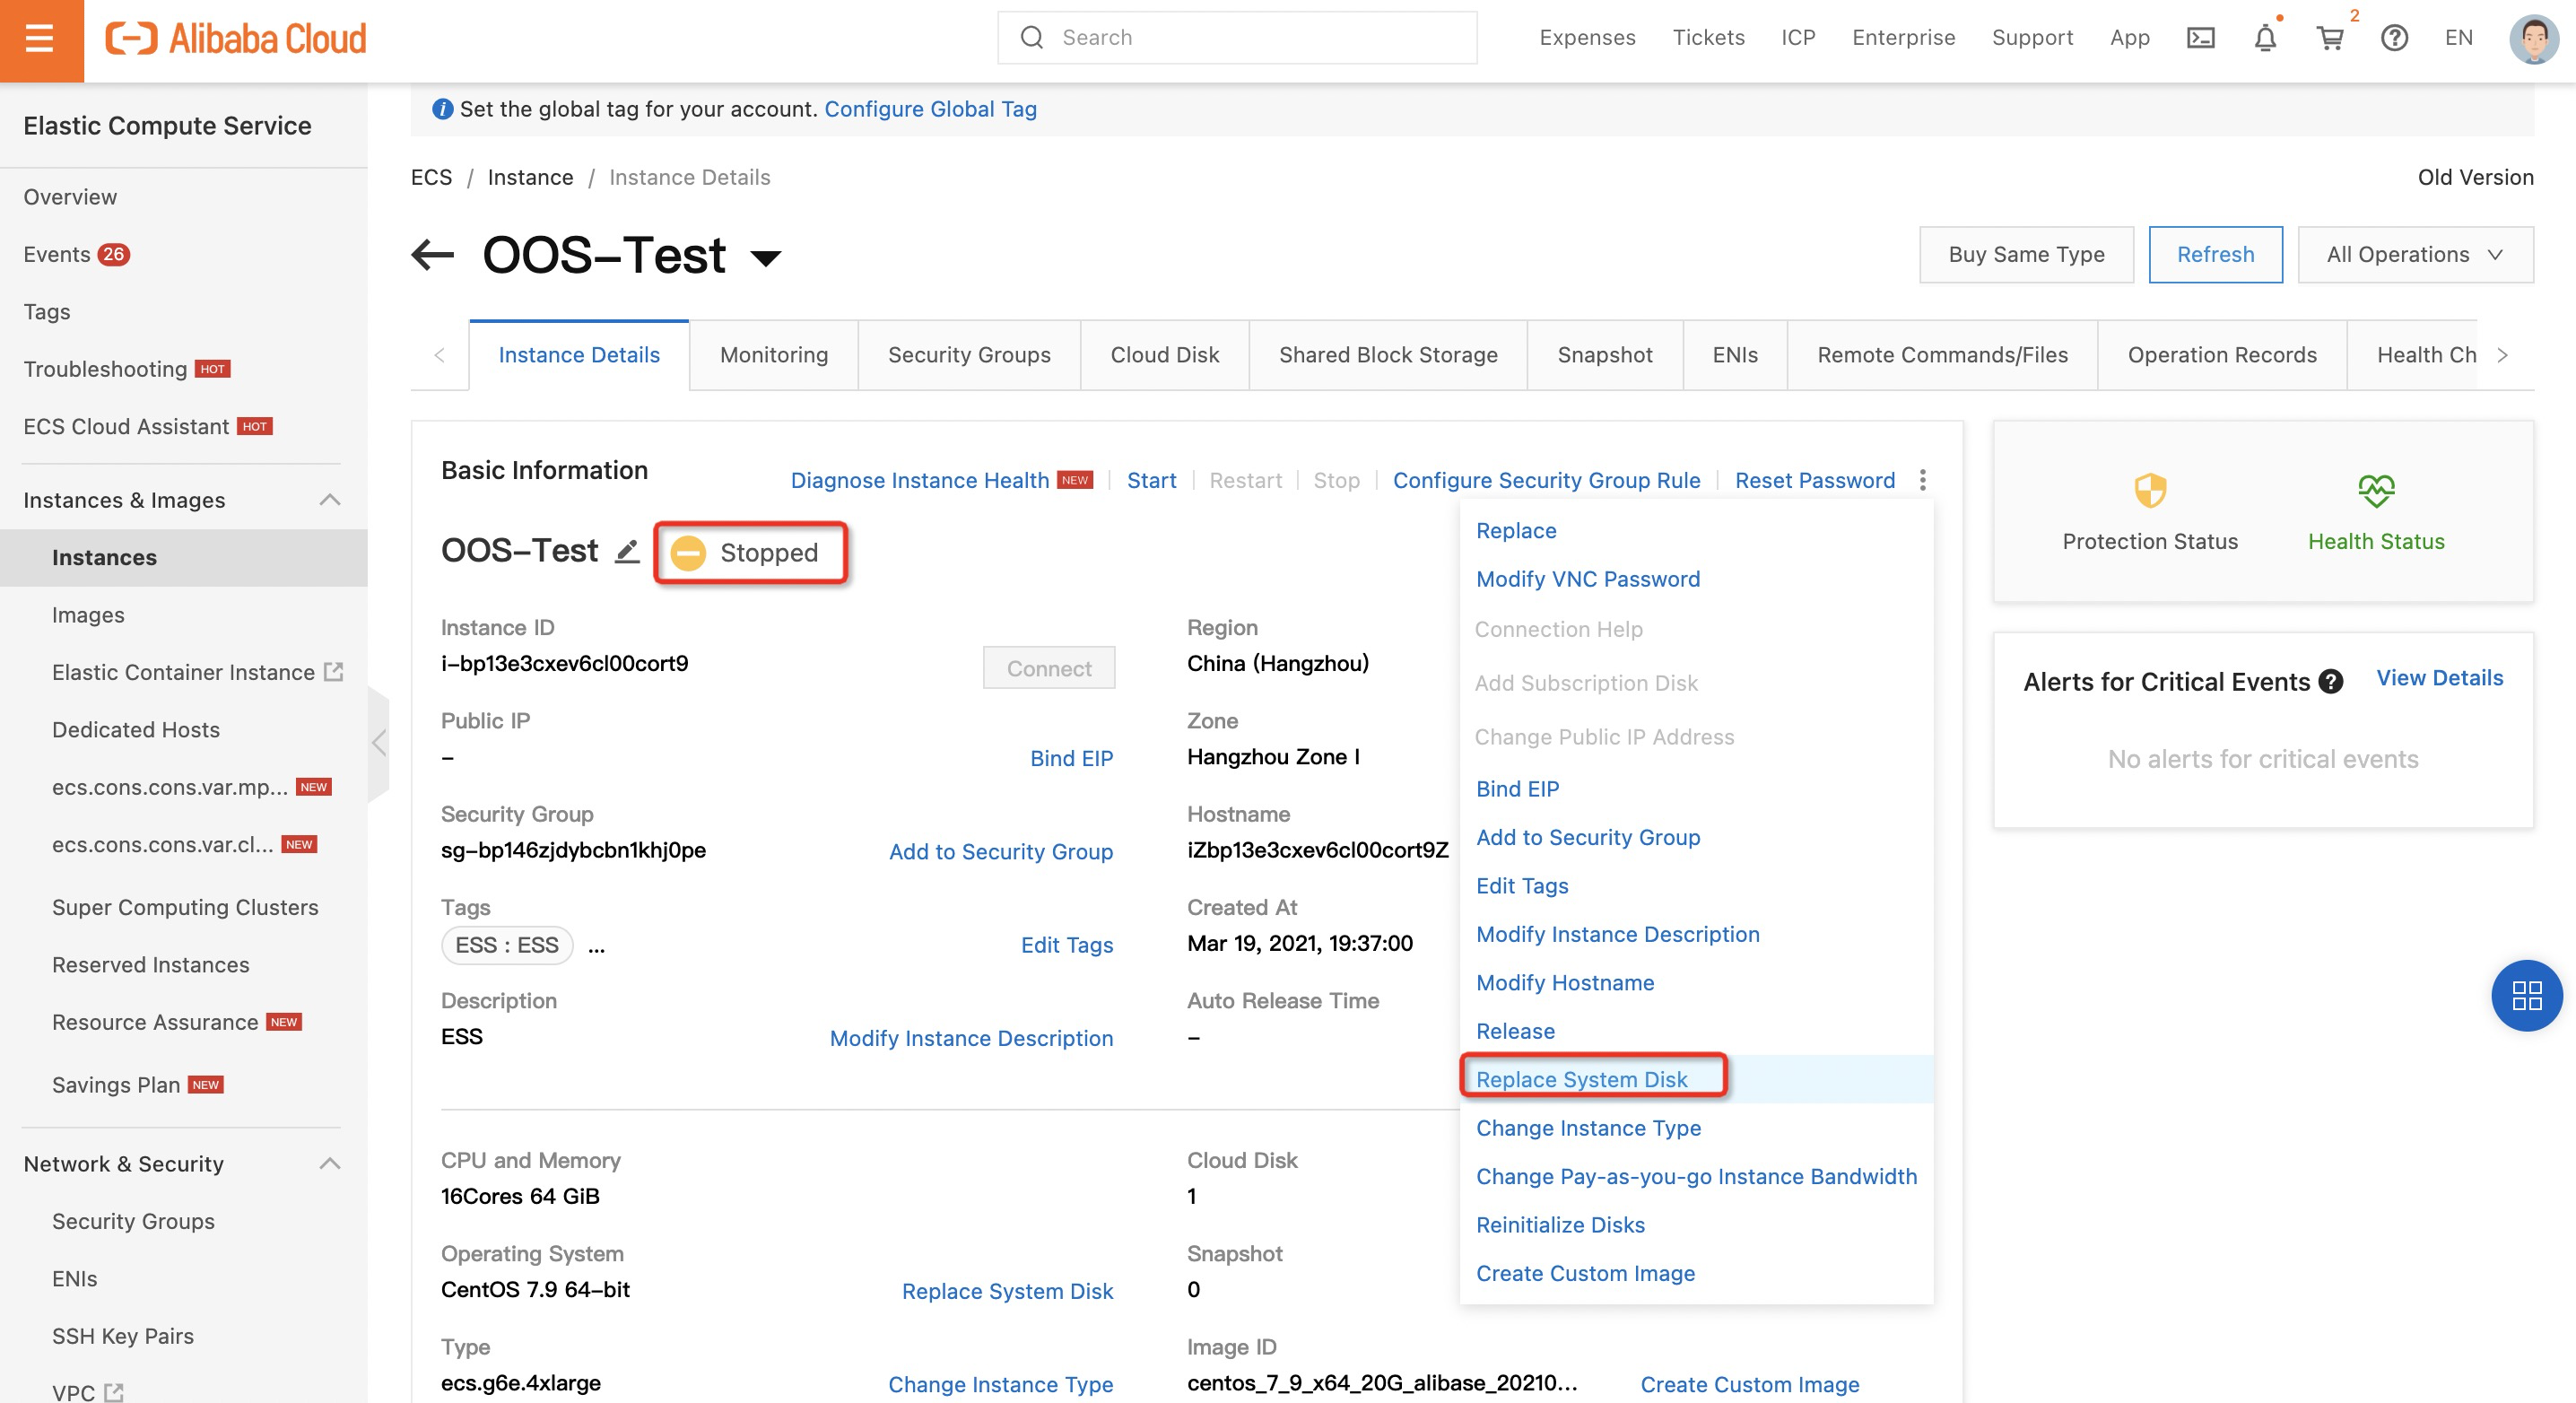This screenshot has height=1403, width=2576.
Task: Expand the All Operations dropdown
Action: tap(2414, 254)
